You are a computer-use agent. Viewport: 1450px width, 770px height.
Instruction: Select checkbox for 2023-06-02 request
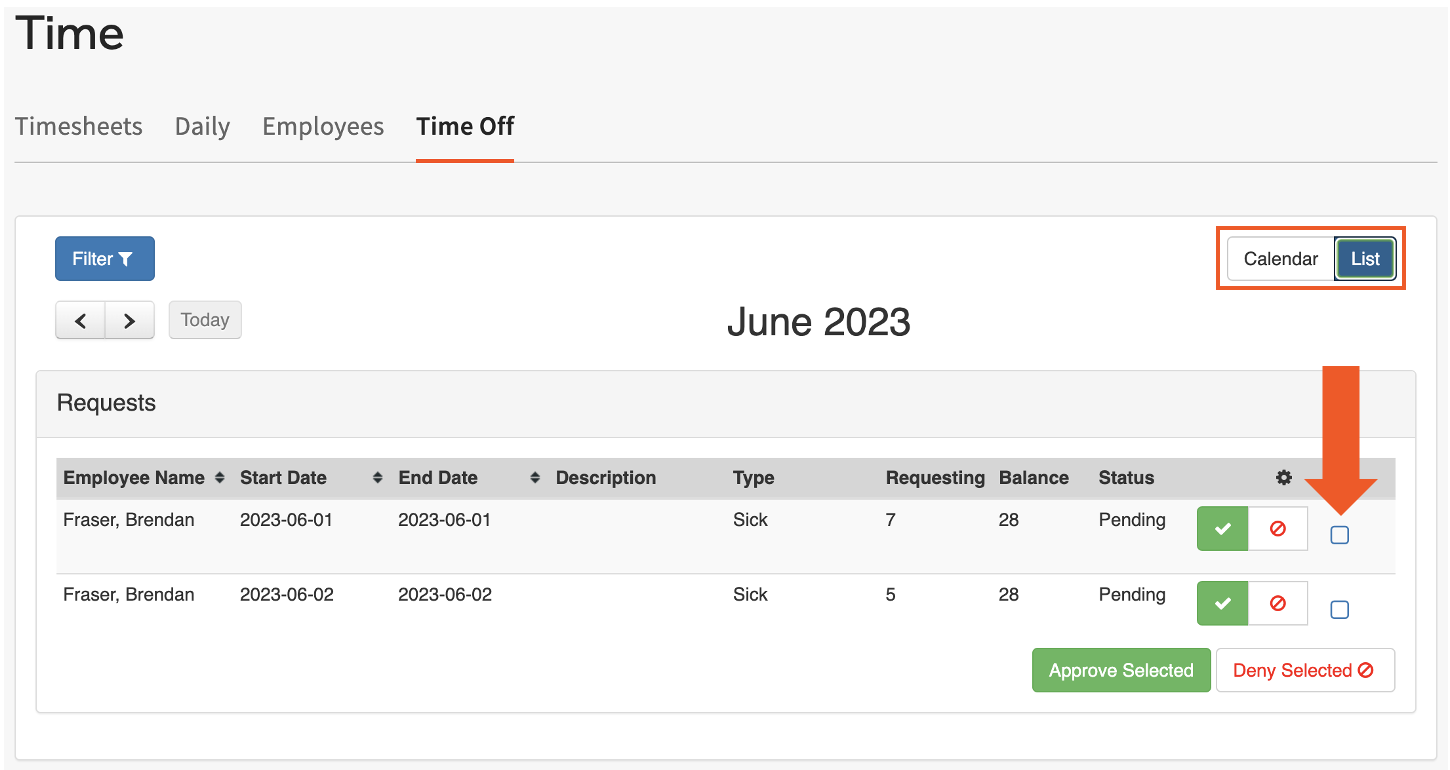coord(1340,610)
